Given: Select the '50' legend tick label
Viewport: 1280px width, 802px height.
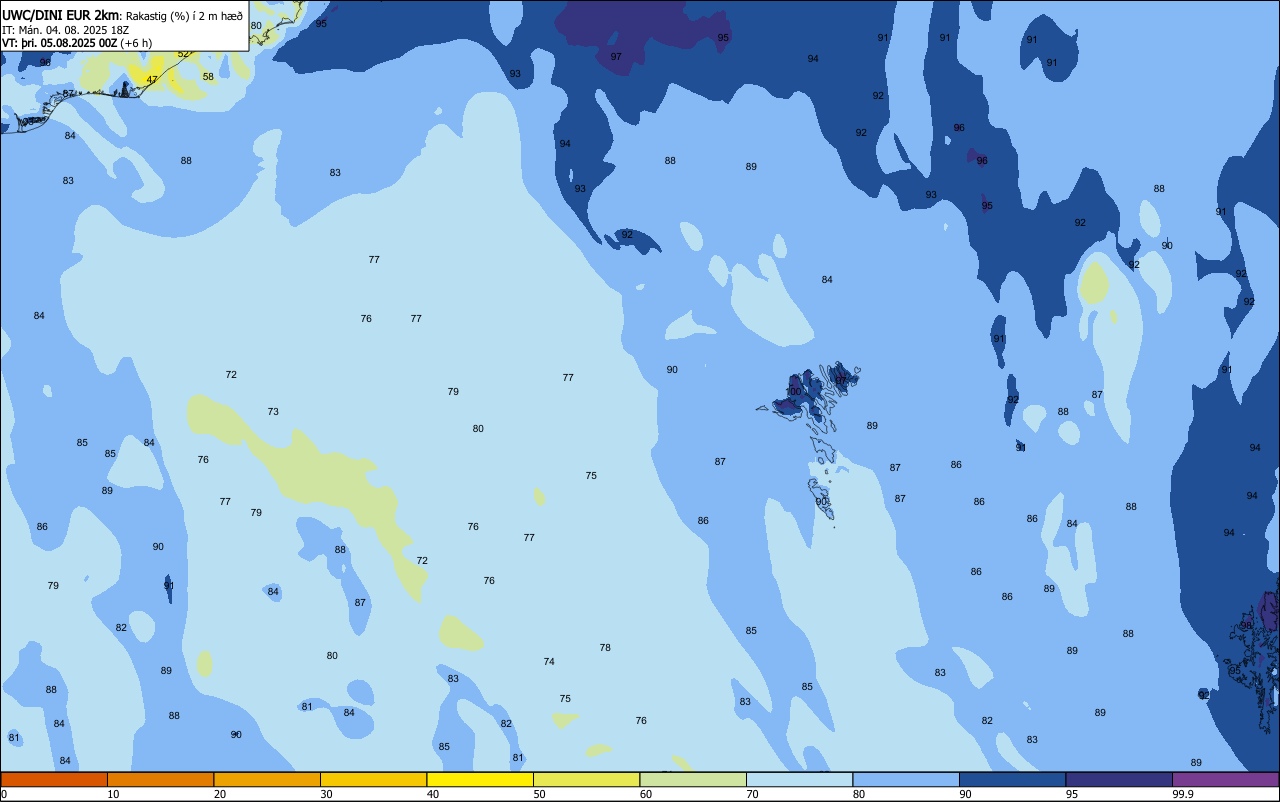Looking at the screenshot, I should [x=539, y=794].
